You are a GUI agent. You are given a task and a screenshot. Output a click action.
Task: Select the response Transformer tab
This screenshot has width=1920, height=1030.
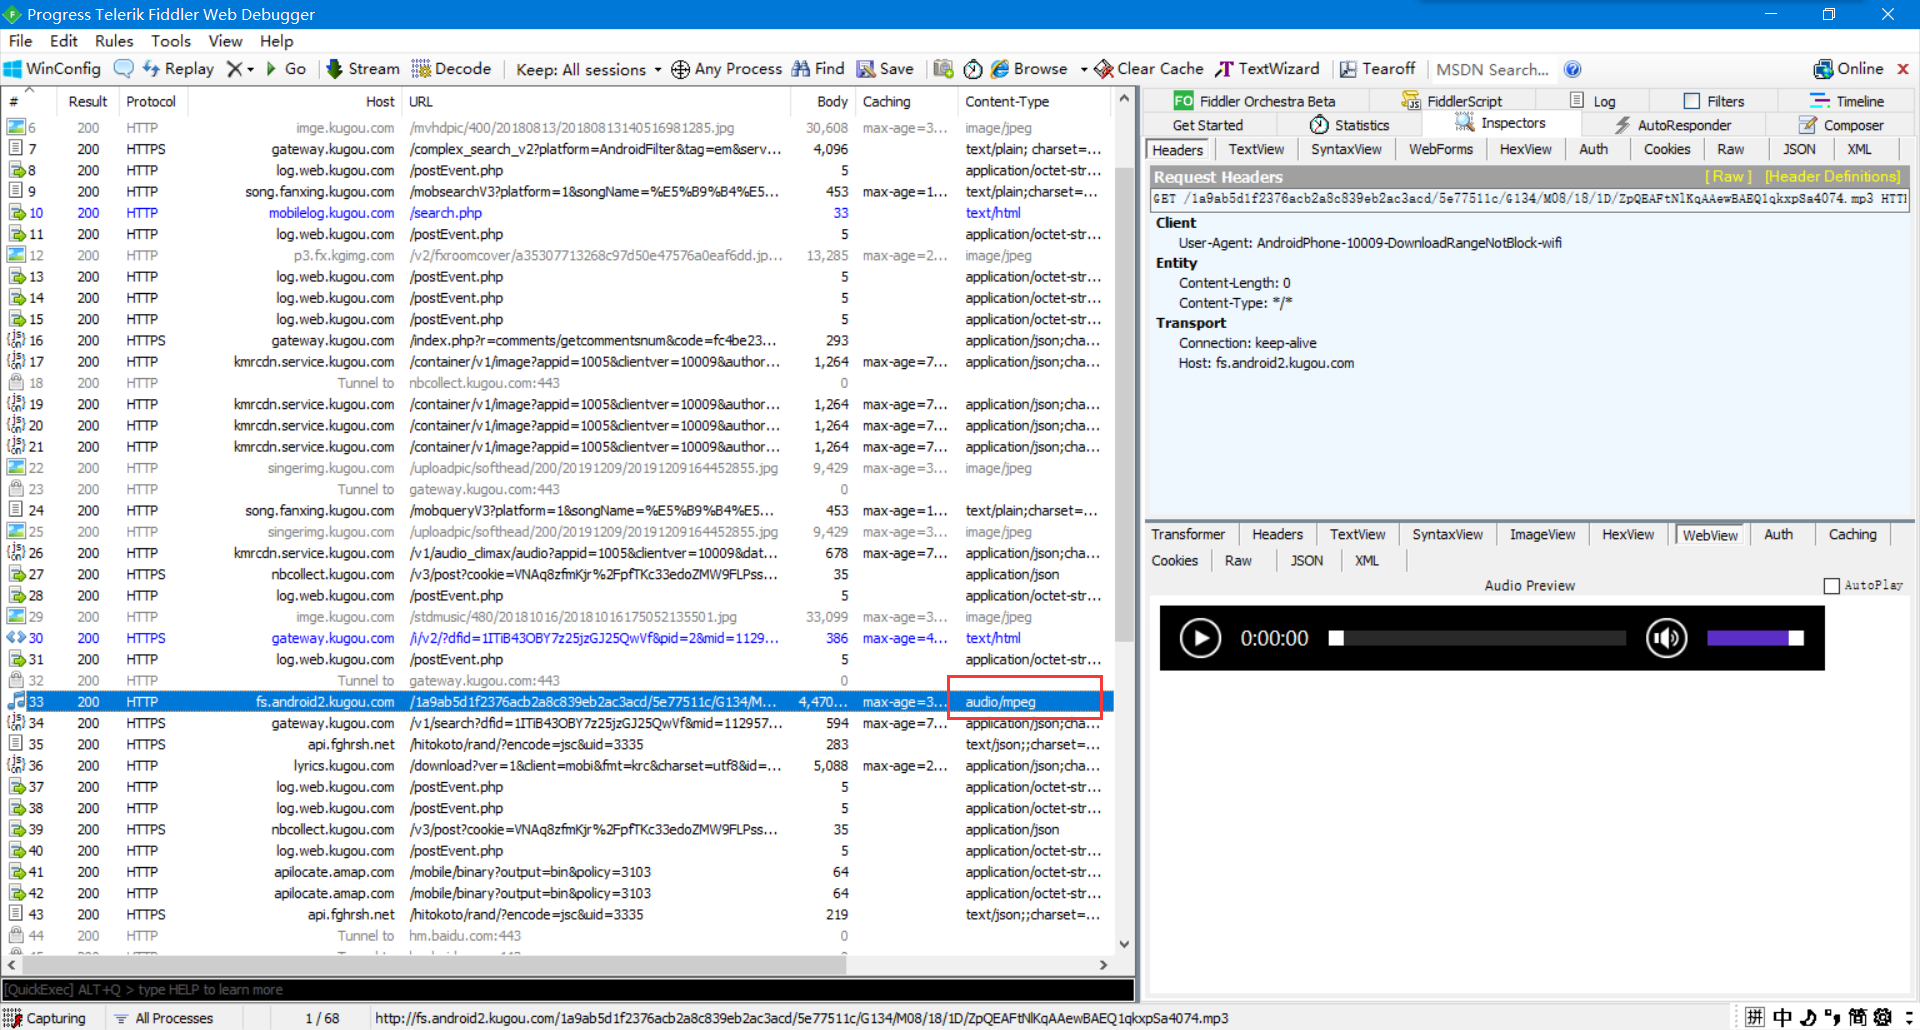pos(1188,534)
